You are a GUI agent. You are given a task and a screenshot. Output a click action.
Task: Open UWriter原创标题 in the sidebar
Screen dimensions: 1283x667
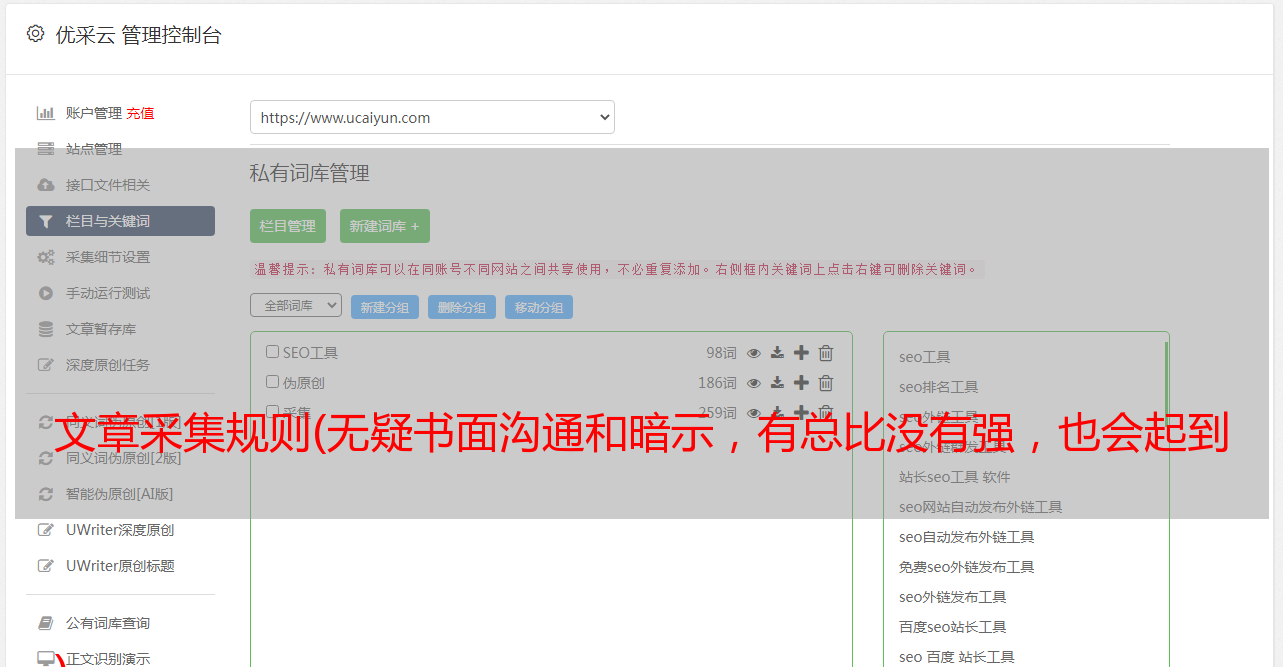pos(120,566)
